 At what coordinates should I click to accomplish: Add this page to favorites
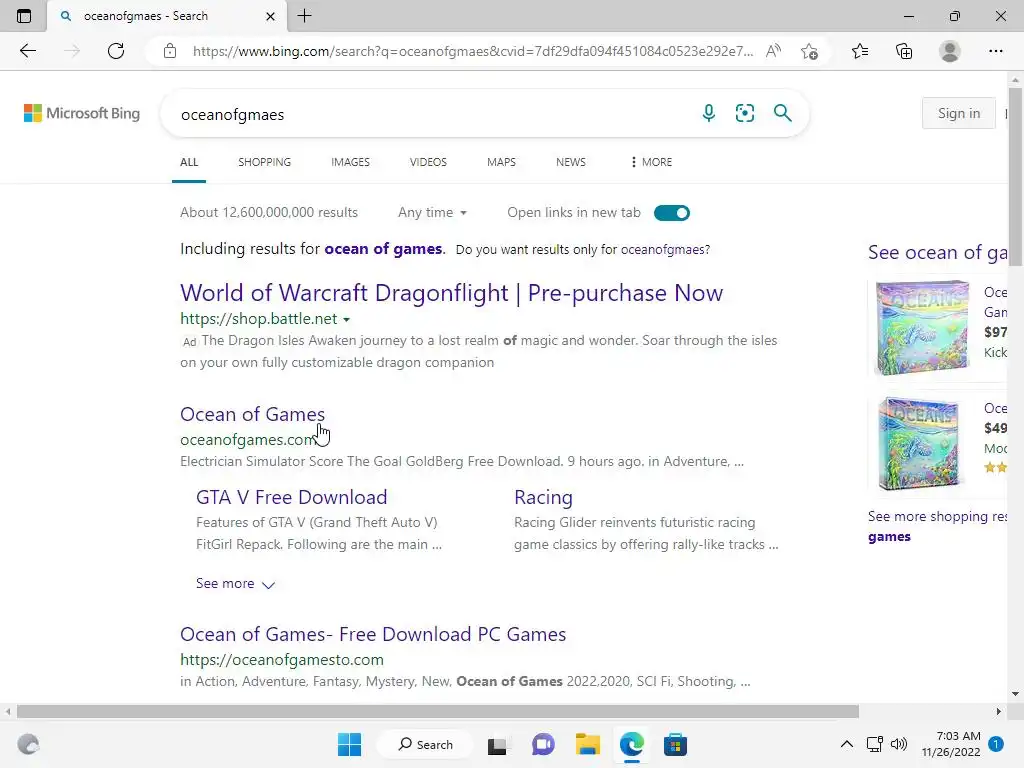pyautogui.click(x=809, y=51)
